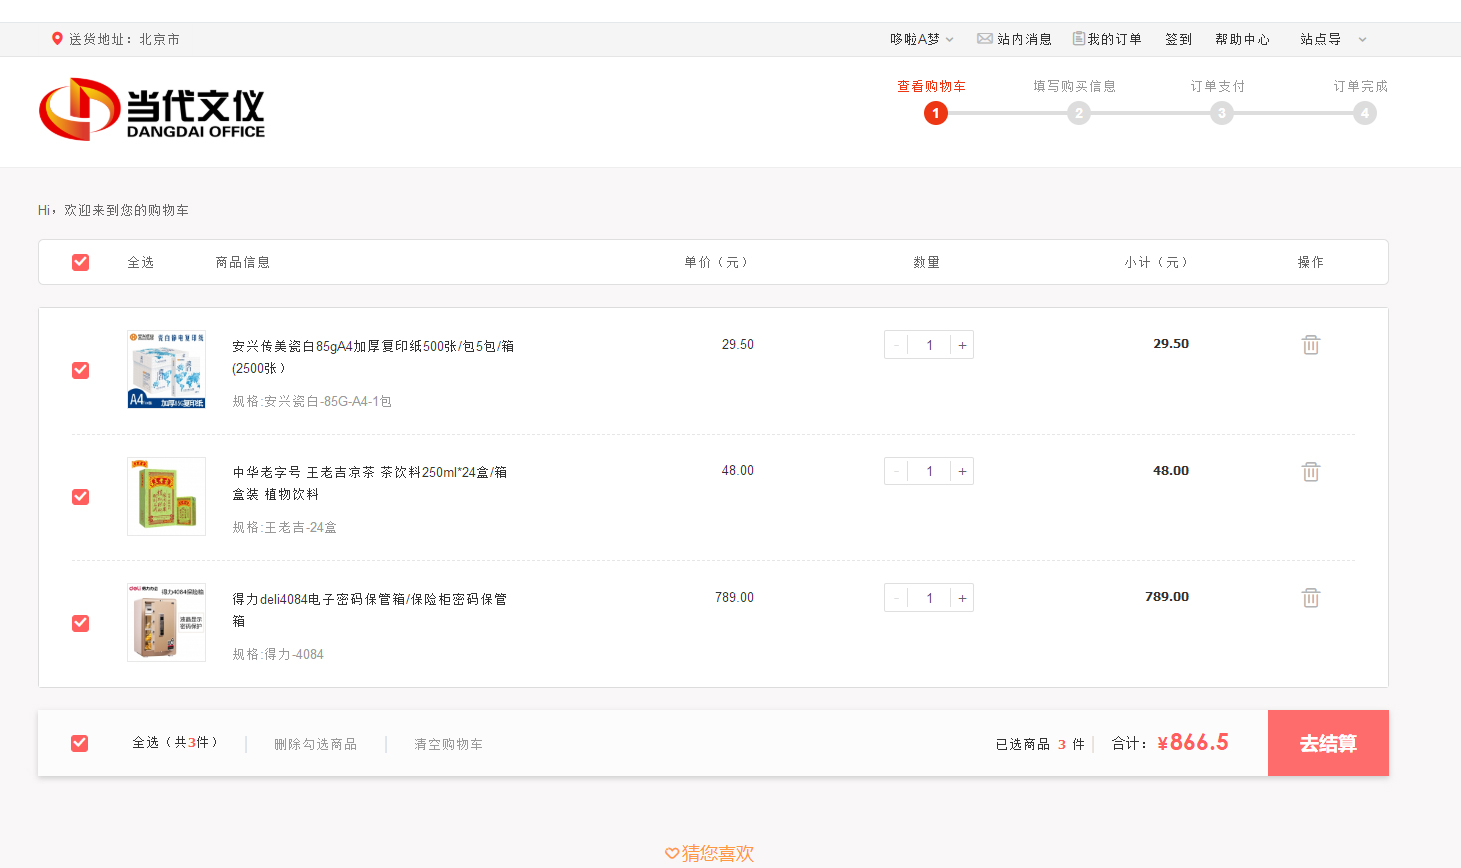Decrease quantity of 安兴传美瓷白 copy paper

pos(896,345)
